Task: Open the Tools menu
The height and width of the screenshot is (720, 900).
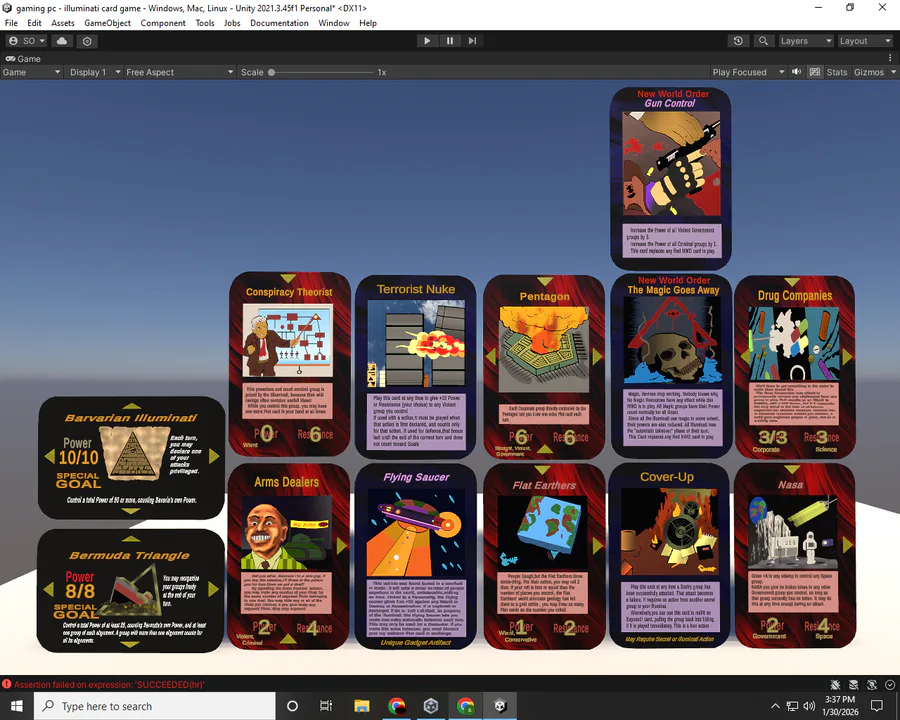Action: [x=205, y=23]
